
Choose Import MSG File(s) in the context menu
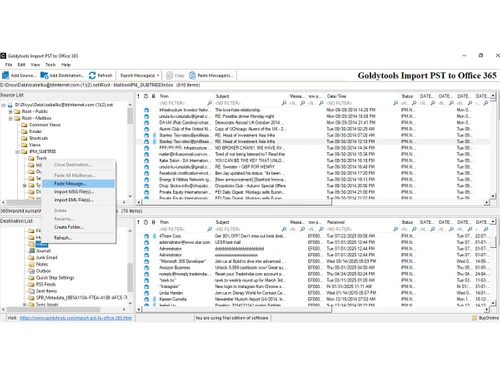(78, 192)
